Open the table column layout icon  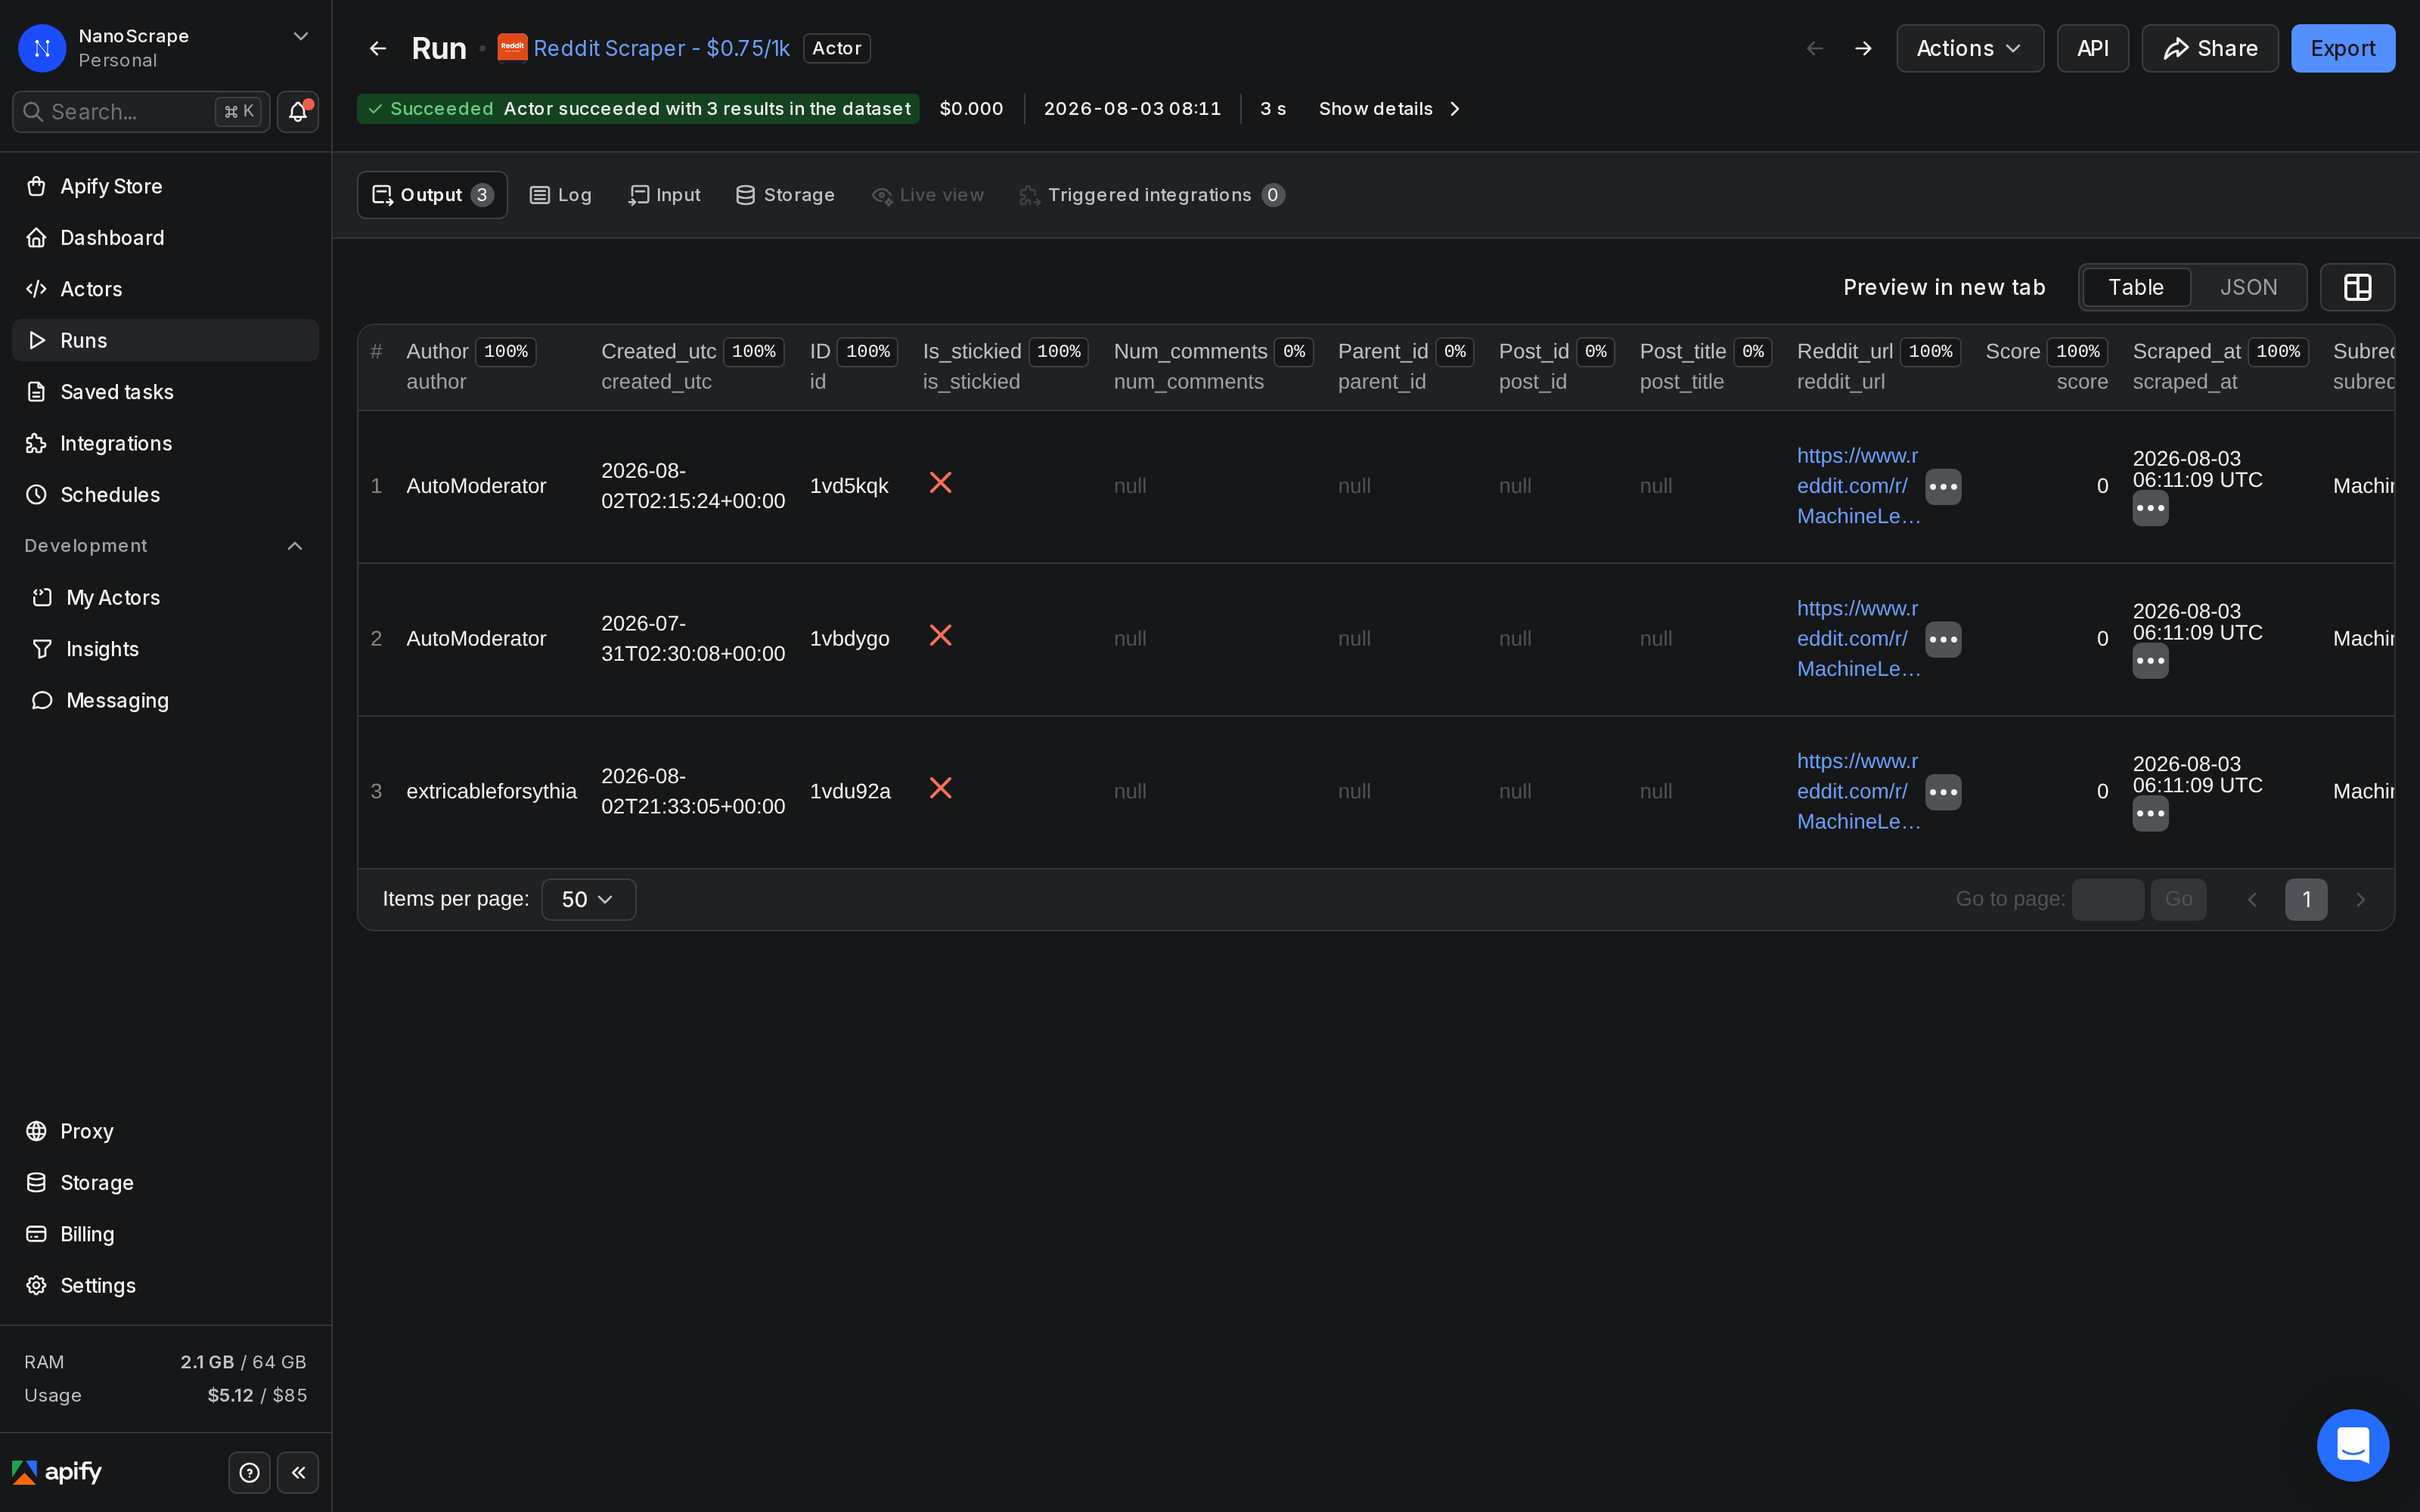coord(2357,287)
